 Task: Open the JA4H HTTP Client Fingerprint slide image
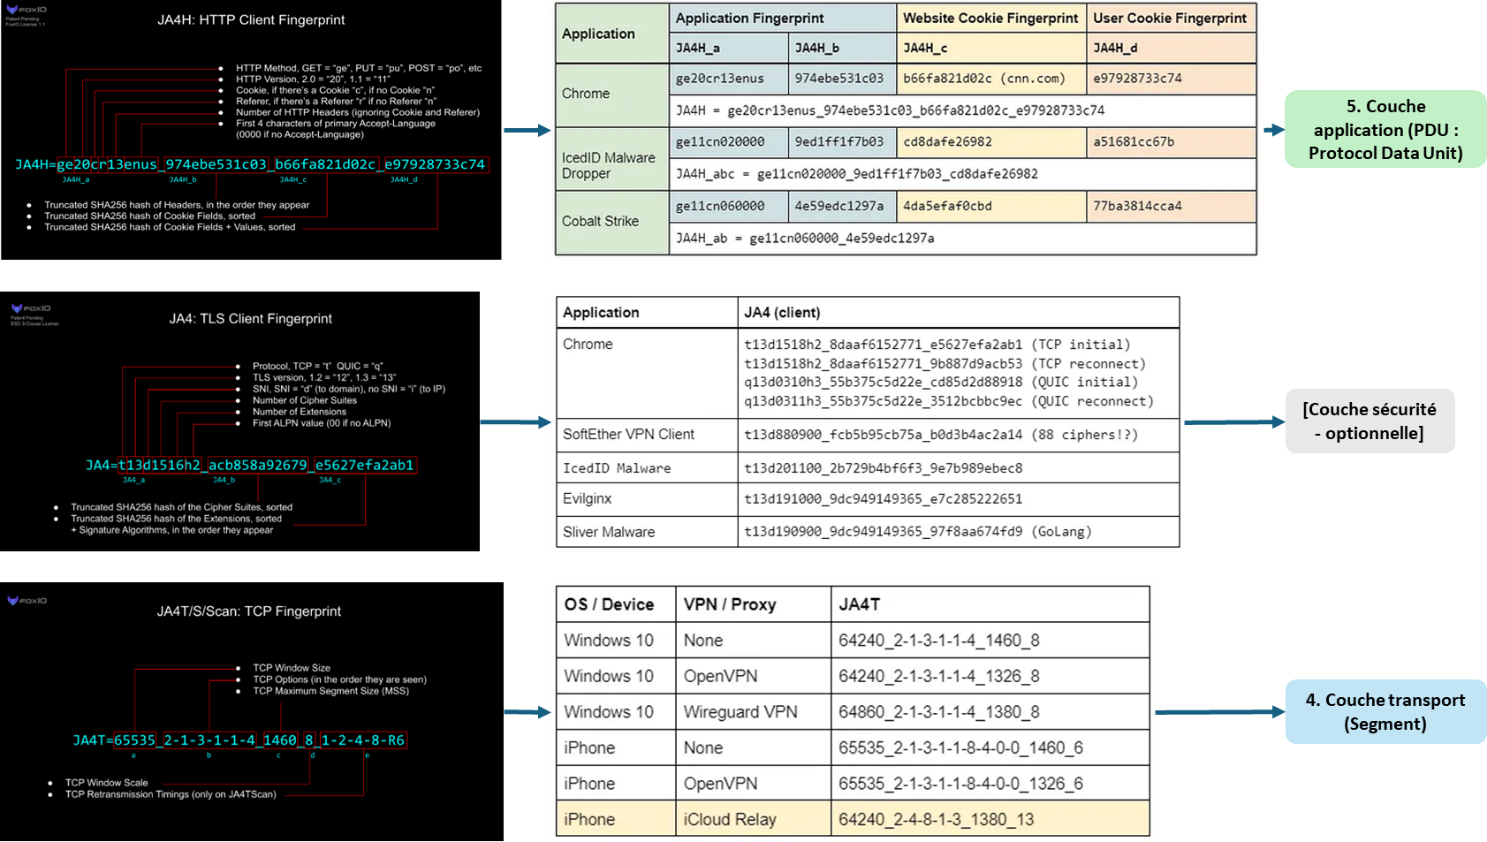[251, 130]
